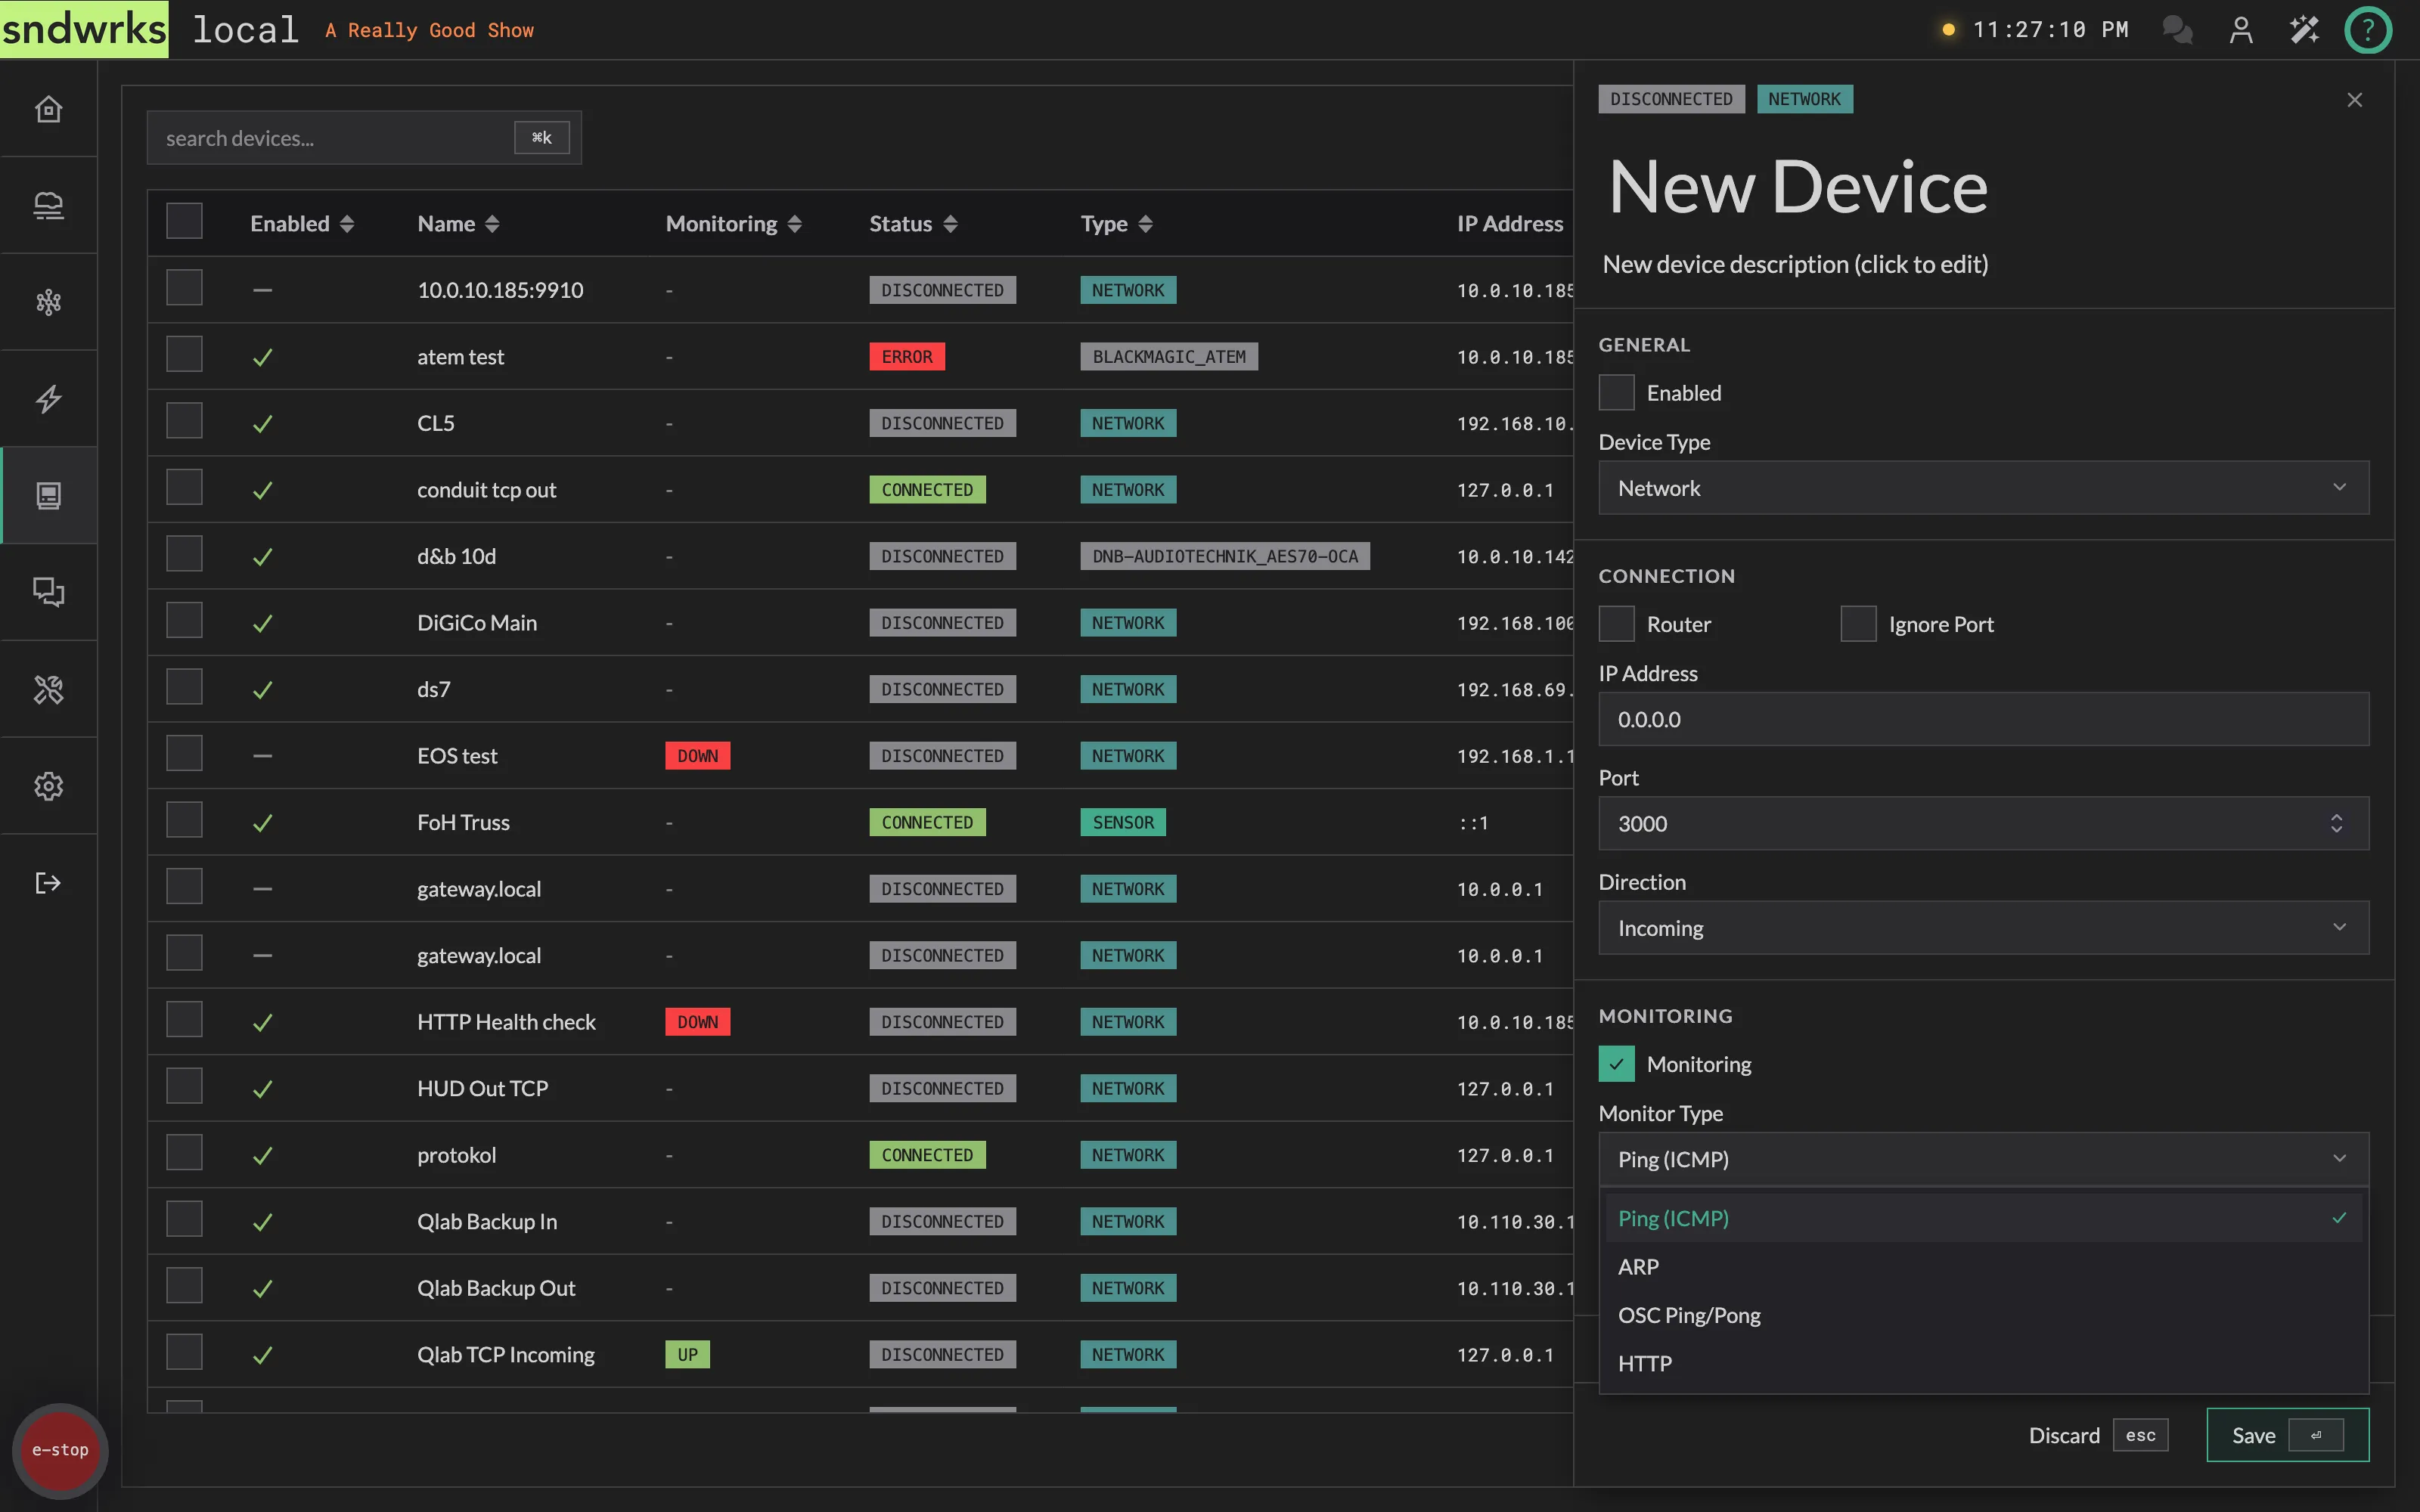Viewport: 2420px width, 1512px height.
Task: Click the magic wand icon in header
Action: [2304, 30]
